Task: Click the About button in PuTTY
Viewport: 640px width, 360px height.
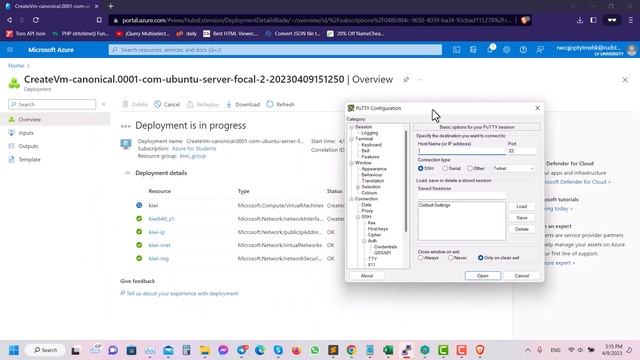Action: [x=367, y=276]
